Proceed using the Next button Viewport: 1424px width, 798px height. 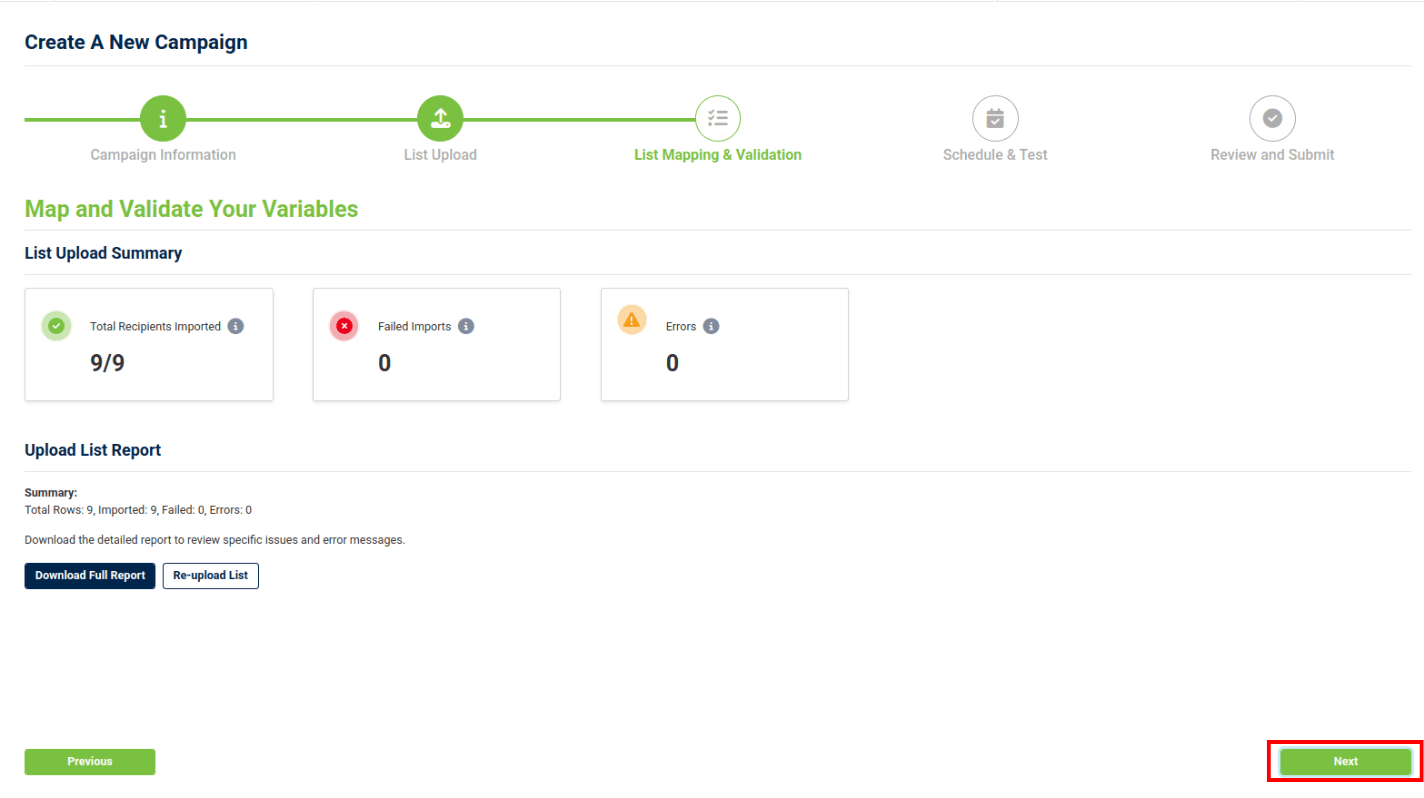[x=1345, y=762]
